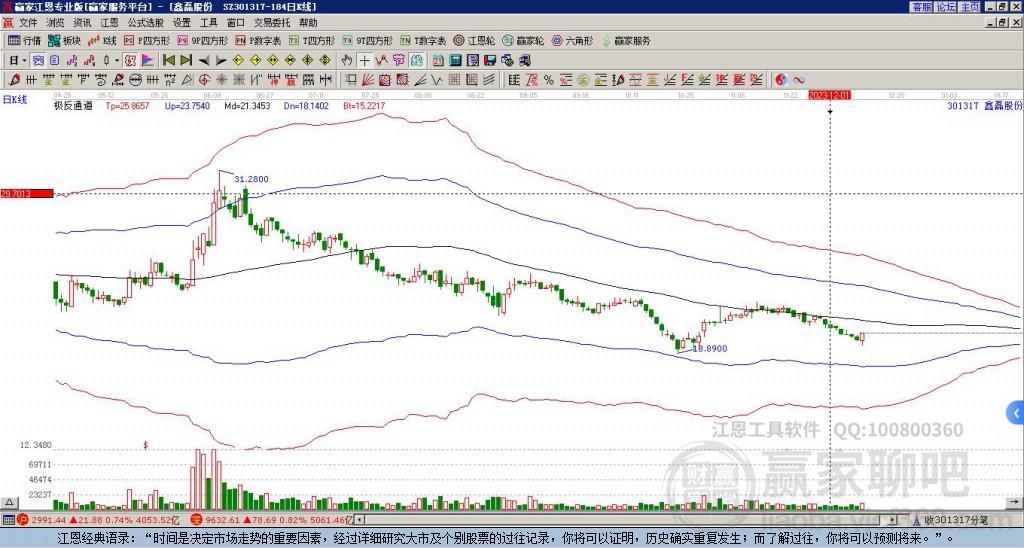Image resolution: width=1024 pixels, height=548 pixels.
Task: Open the 帮助 menu
Action: pyautogui.click(x=308, y=23)
